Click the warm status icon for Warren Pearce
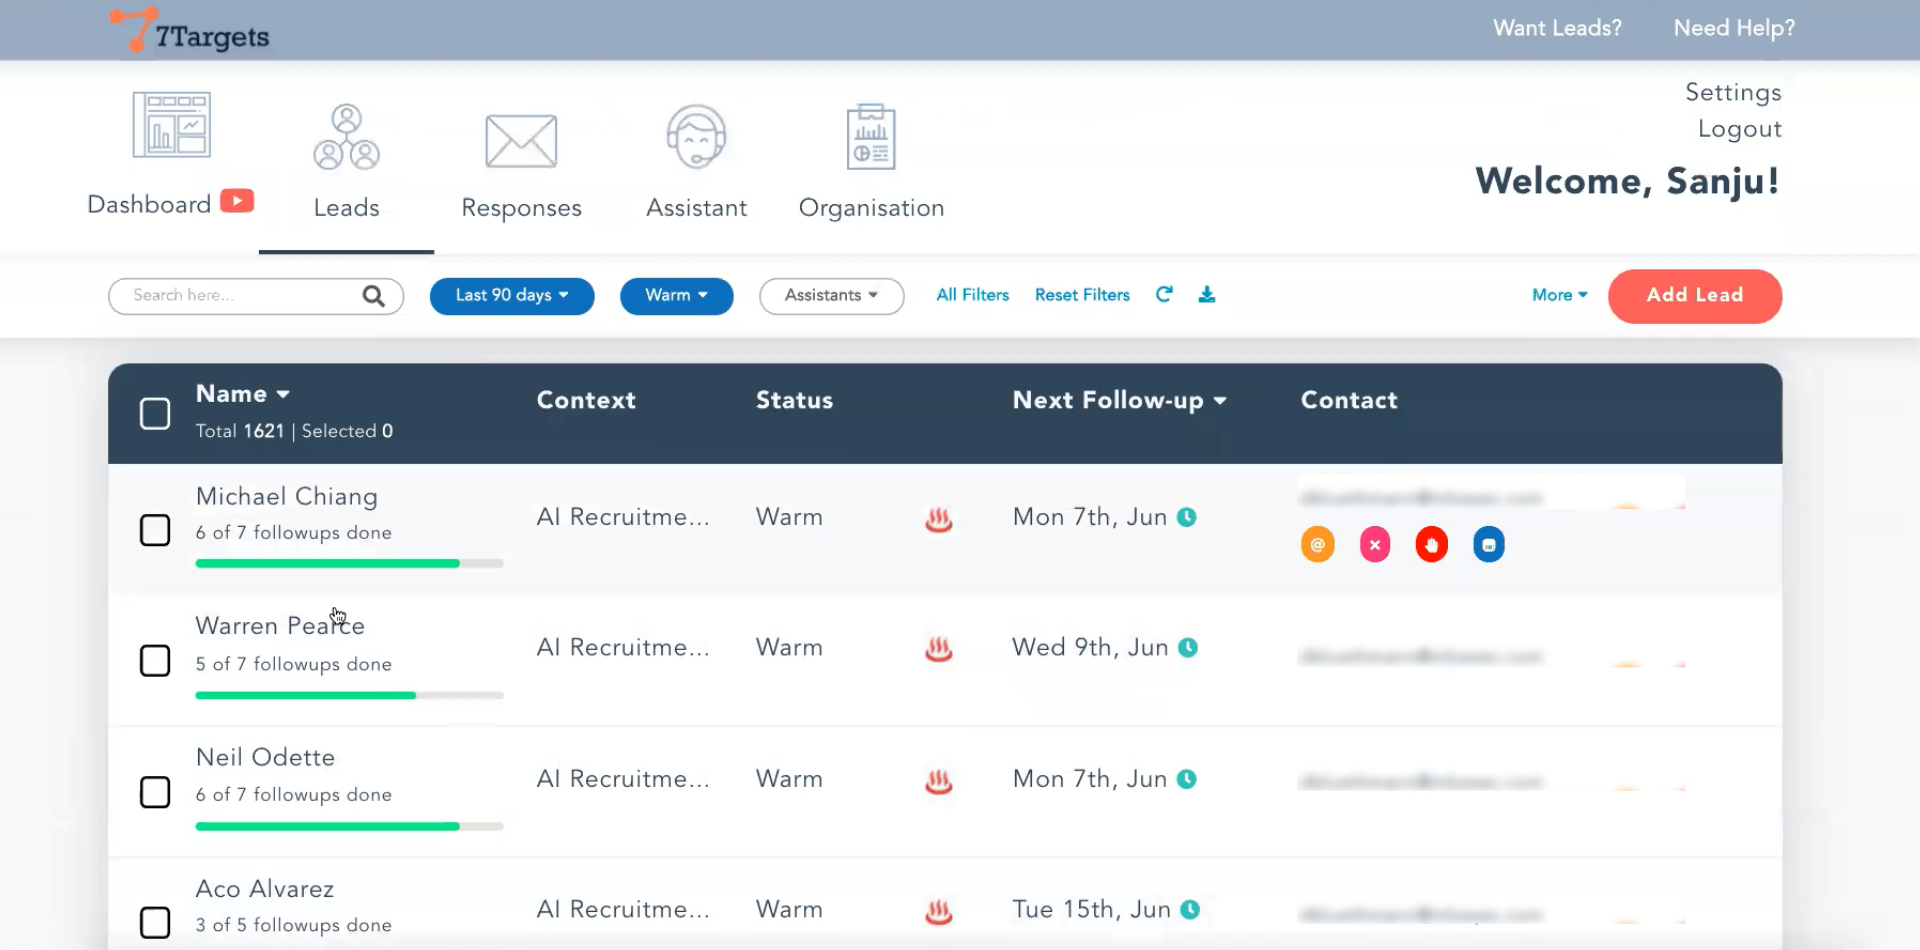Screen dimensions: 1920x950 [938, 649]
